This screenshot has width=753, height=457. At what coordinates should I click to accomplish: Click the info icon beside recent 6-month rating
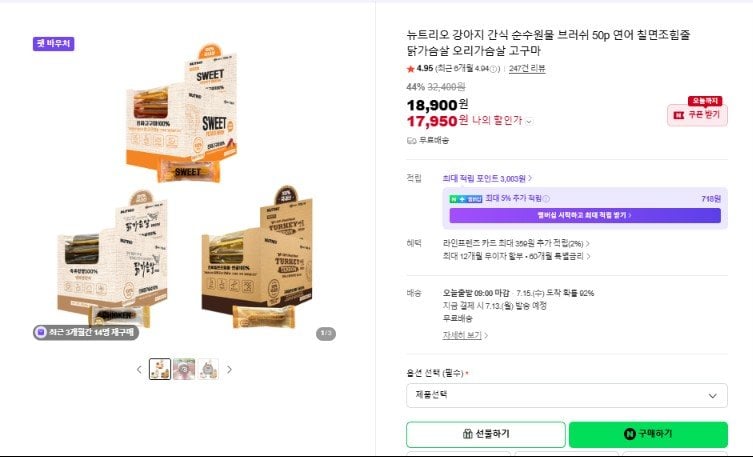point(493,69)
